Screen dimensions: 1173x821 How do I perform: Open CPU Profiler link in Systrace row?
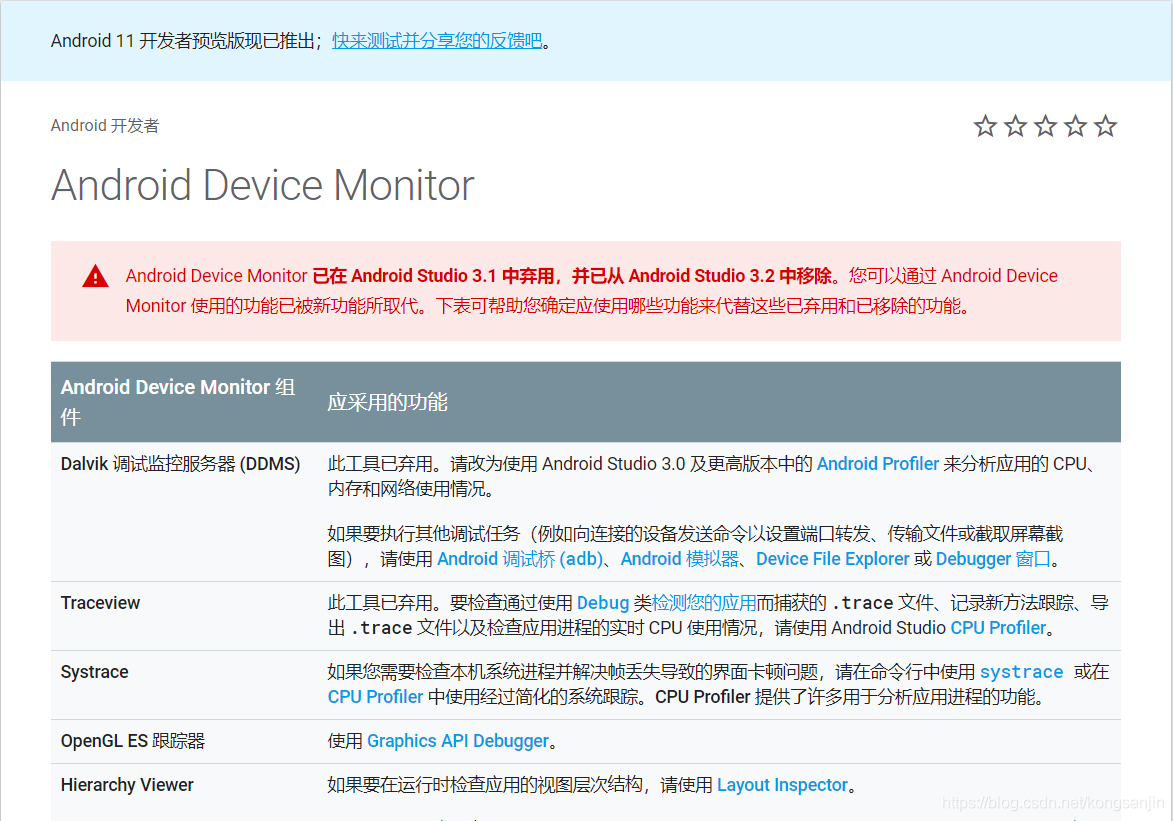[x=376, y=697]
